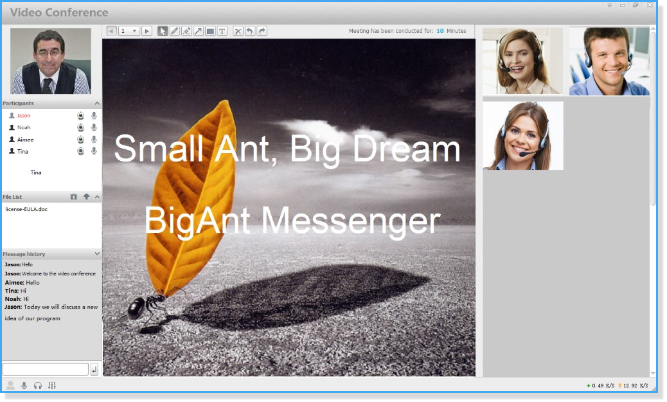The image size is (667, 402).
Task: Click the male participant's video thumbnail
Action: 609,61
